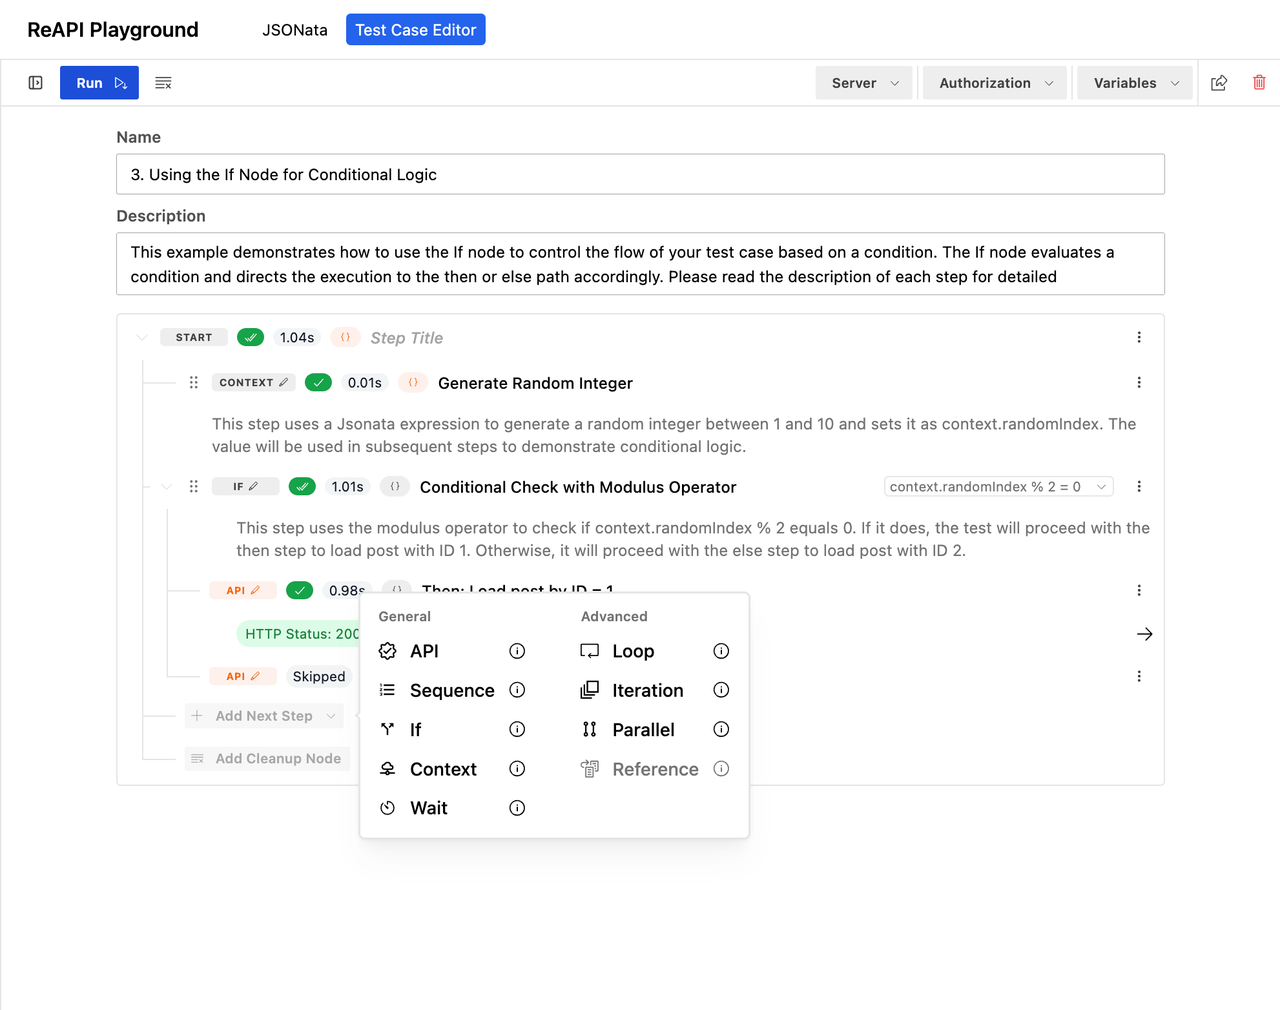
Task: Click the arrow next to HTTP Status
Action: pos(1145,634)
